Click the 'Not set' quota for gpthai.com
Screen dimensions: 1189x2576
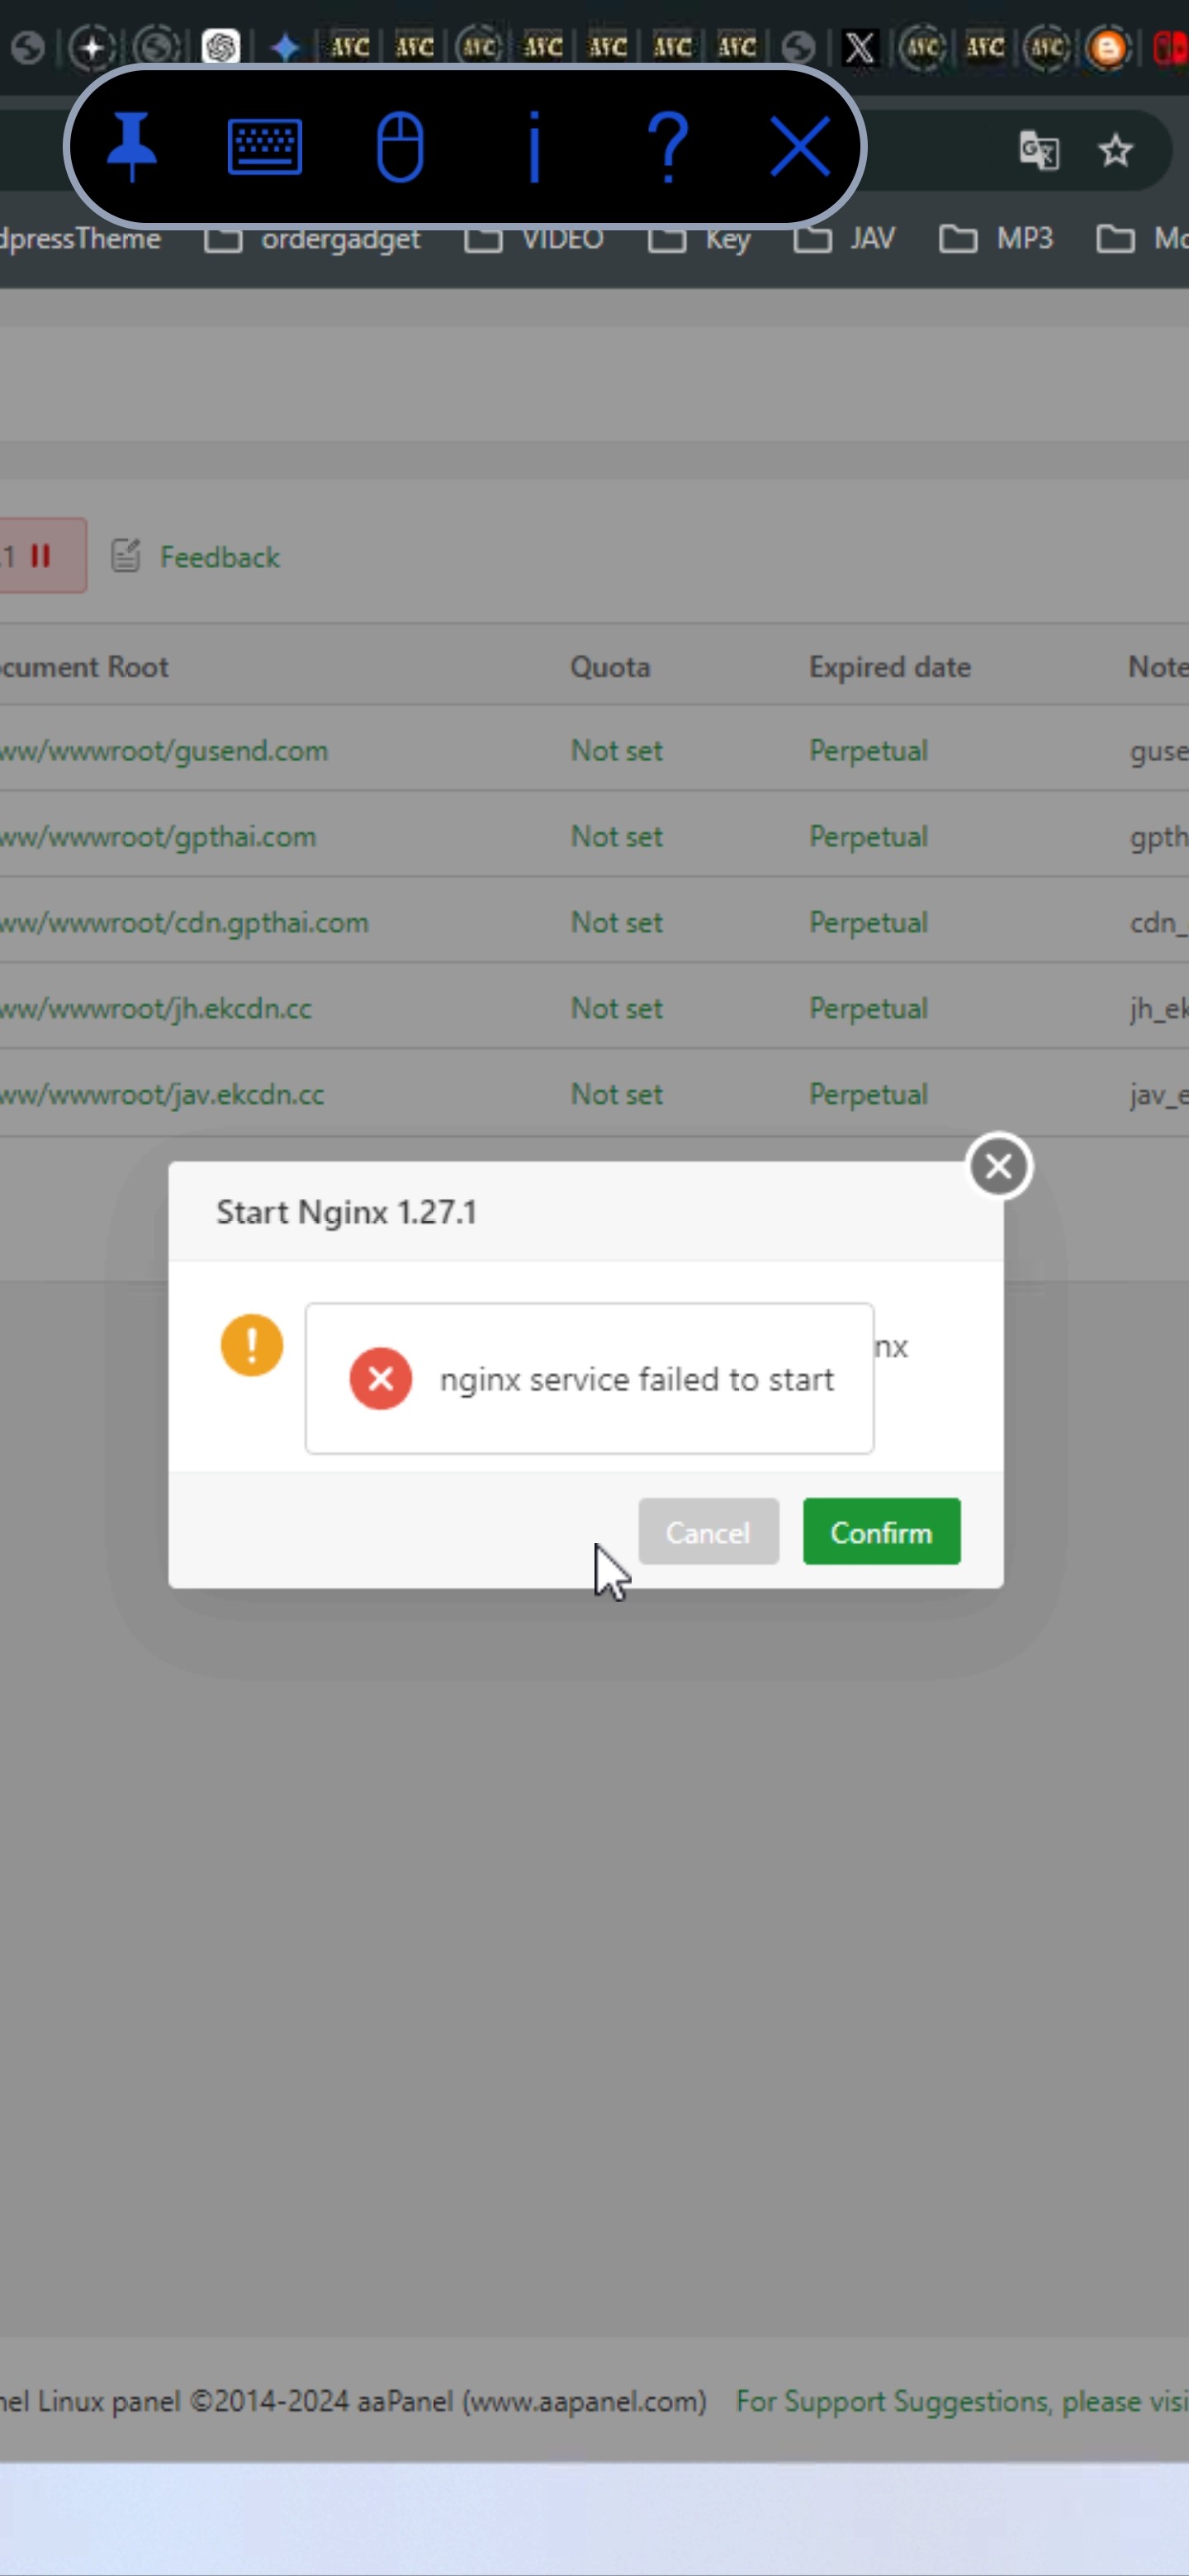[616, 837]
